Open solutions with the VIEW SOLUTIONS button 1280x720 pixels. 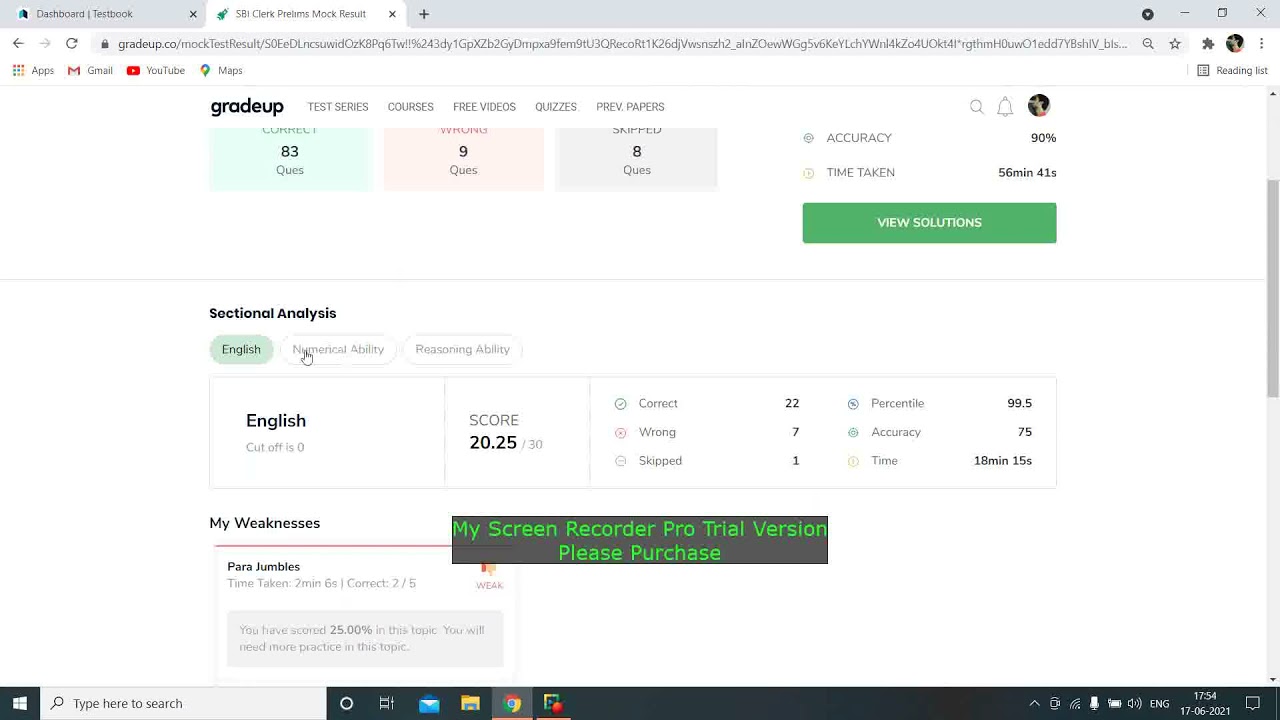click(929, 223)
